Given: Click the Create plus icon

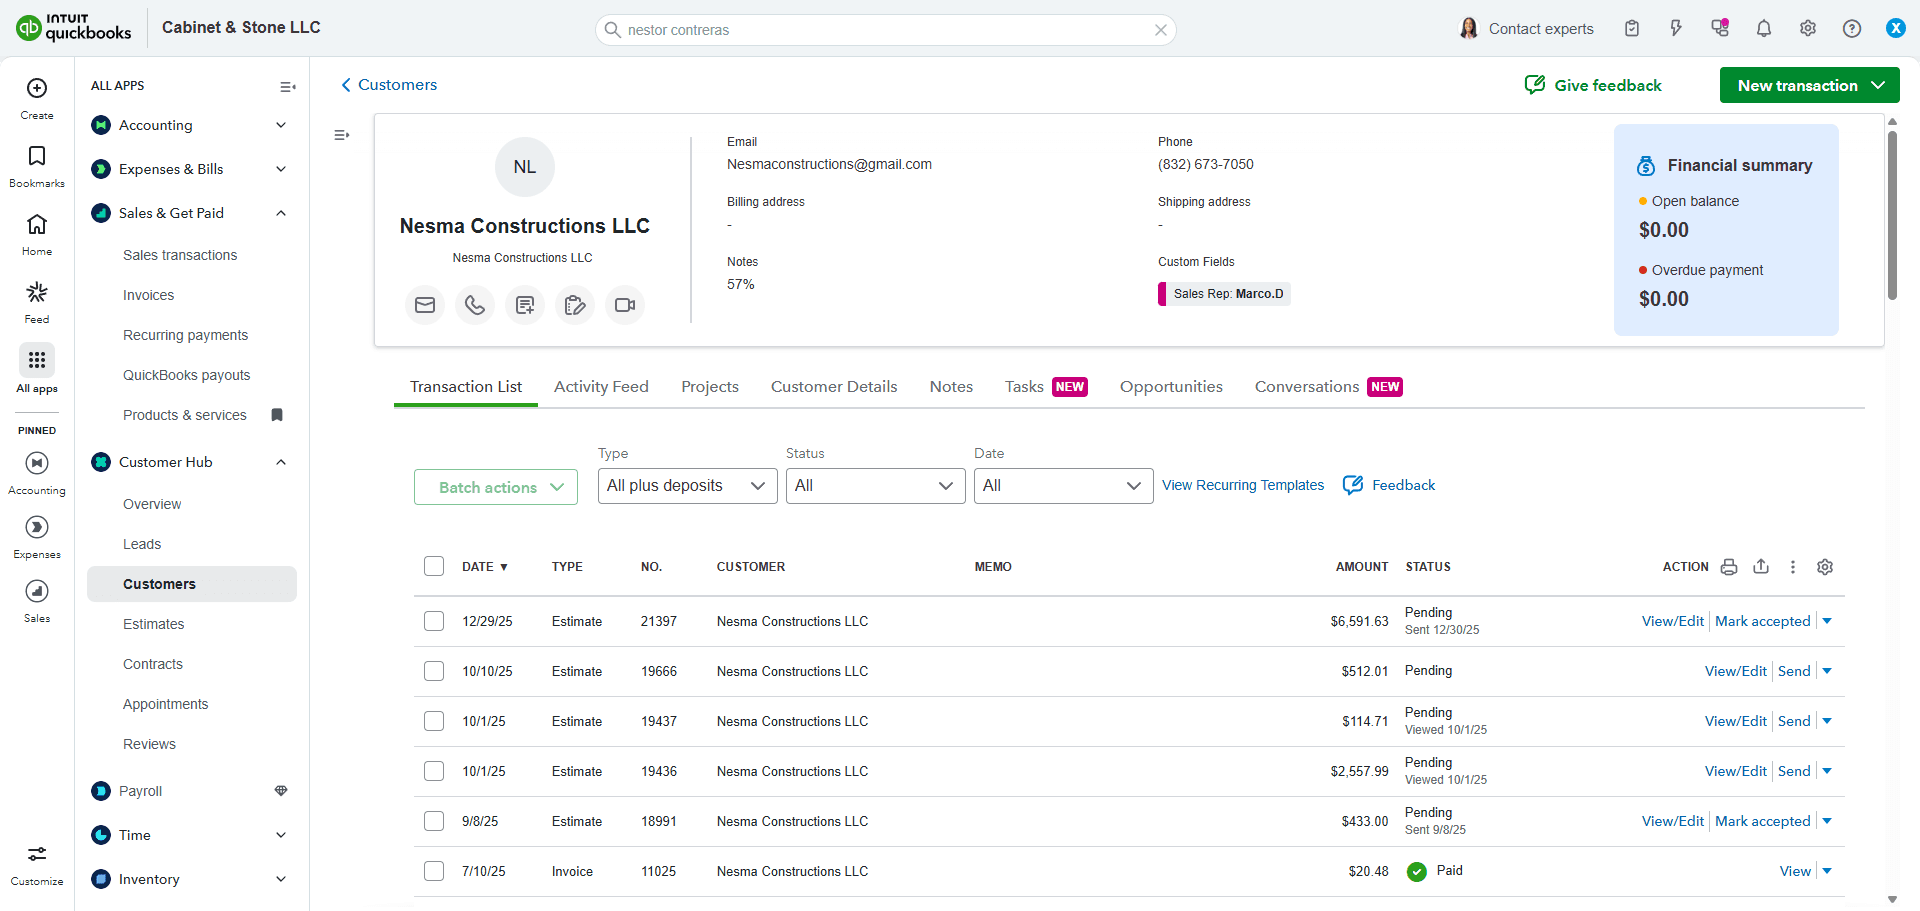Looking at the screenshot, I should (x=37, y=88).
